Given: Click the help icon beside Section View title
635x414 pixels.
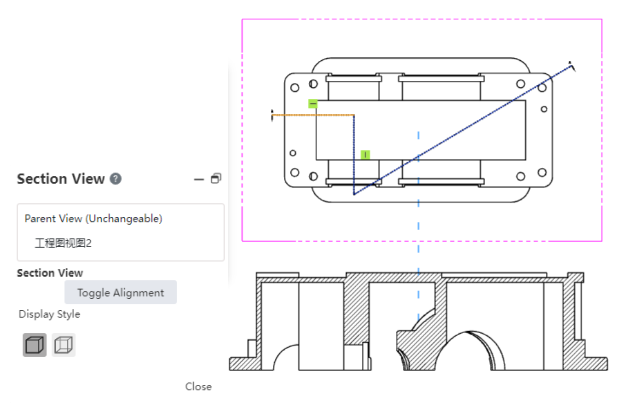Looking at the screenshot, I should tap(116, 179).
